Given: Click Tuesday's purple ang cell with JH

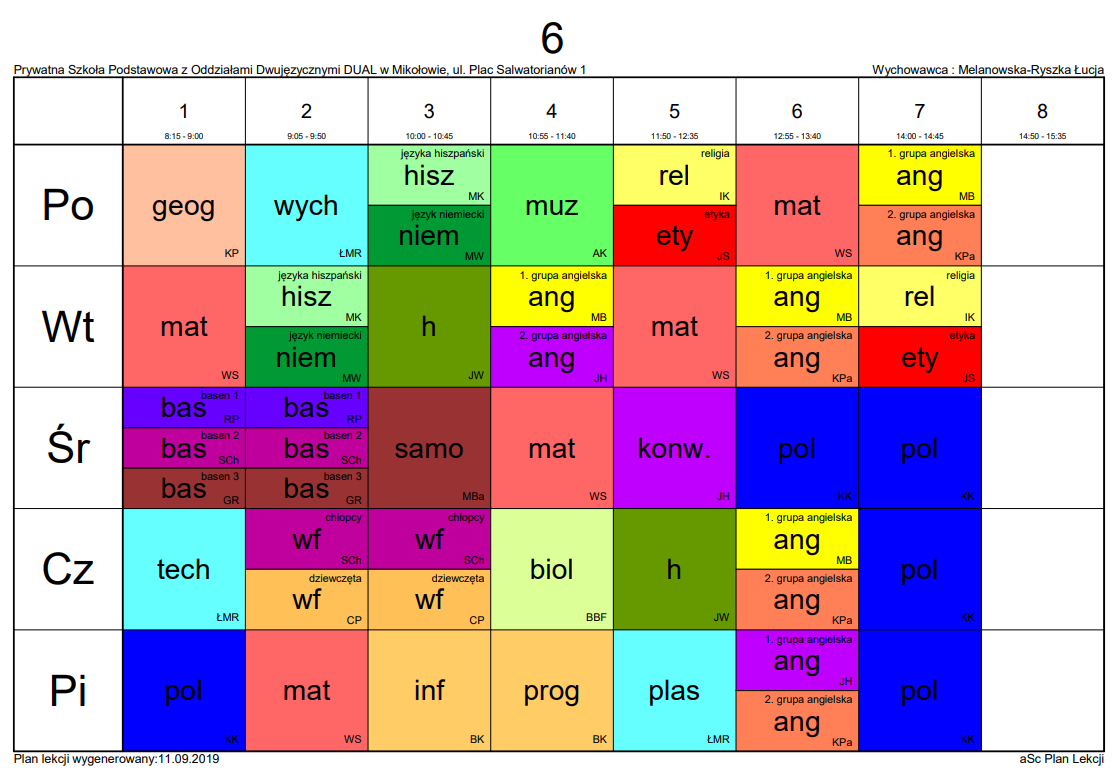Looking at the screenshot, I should (x=551, y=357).
